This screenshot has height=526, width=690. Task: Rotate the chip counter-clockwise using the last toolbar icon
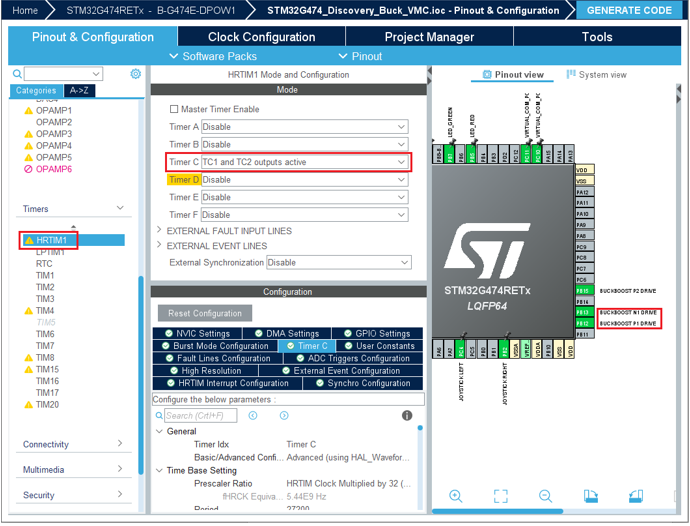coord(636,496)
